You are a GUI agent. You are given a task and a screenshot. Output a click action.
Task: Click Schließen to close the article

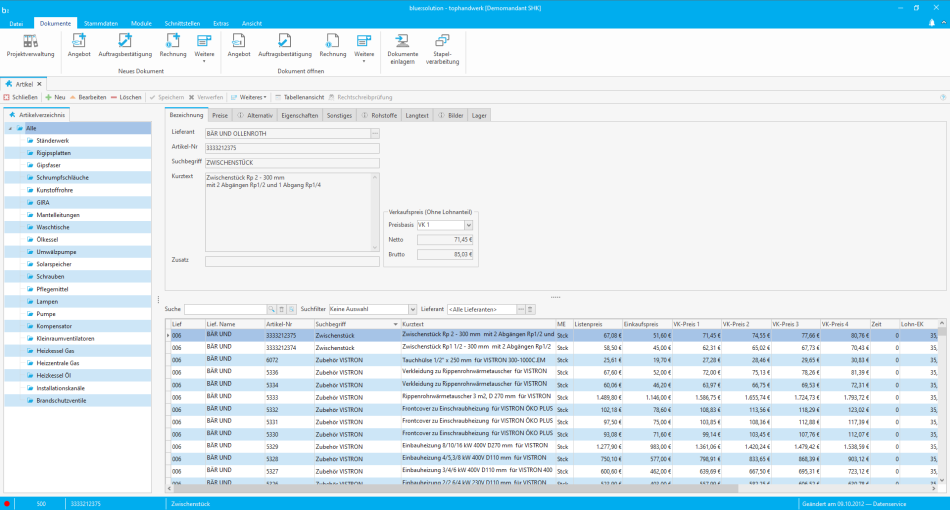21,97
